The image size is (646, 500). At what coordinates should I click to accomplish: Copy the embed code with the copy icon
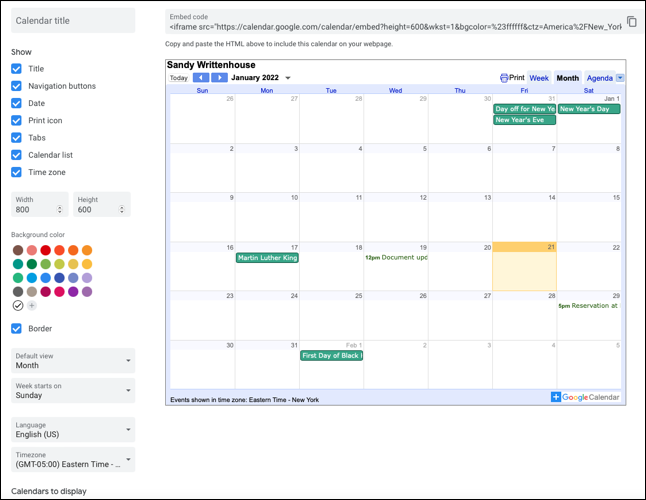point(631,21)
